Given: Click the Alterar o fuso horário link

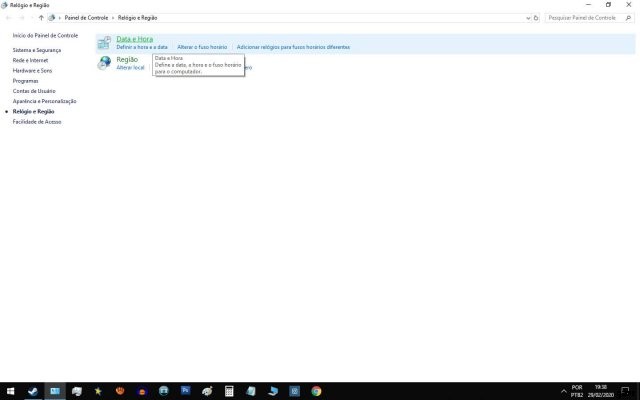Looking at the screenshot, I should click(202, 47).
